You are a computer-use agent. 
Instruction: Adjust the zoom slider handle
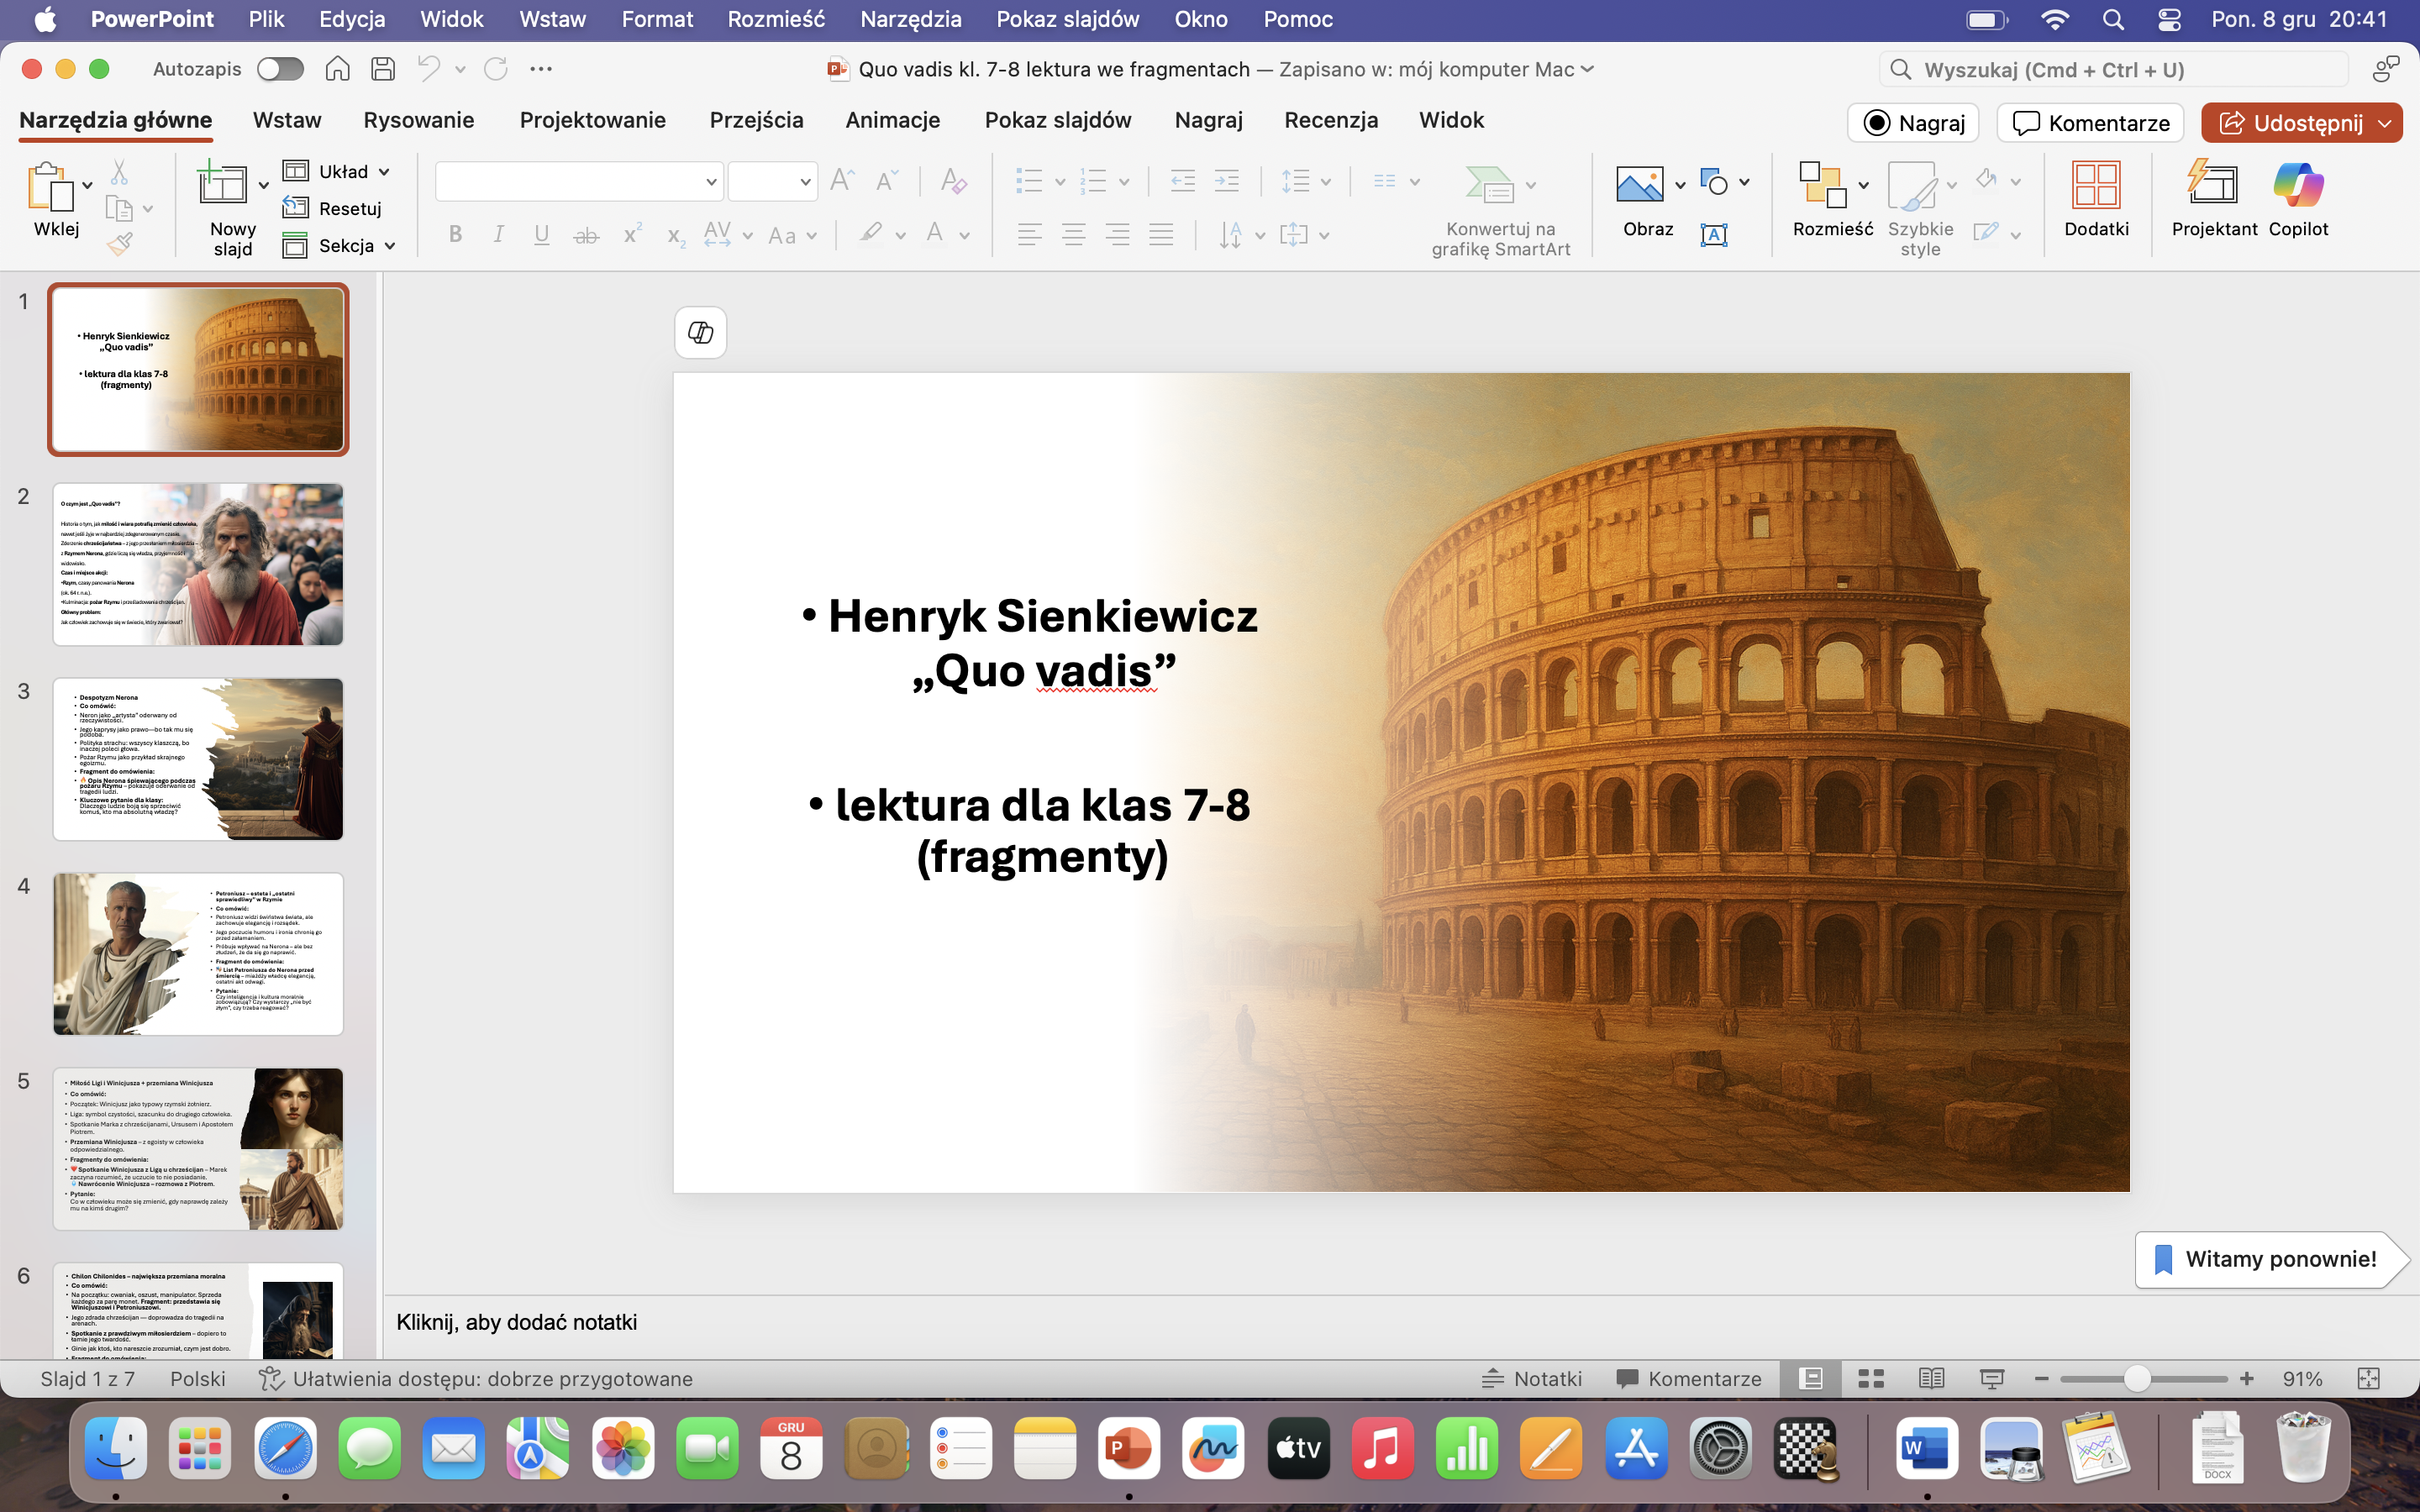tap(2136, 1379)
